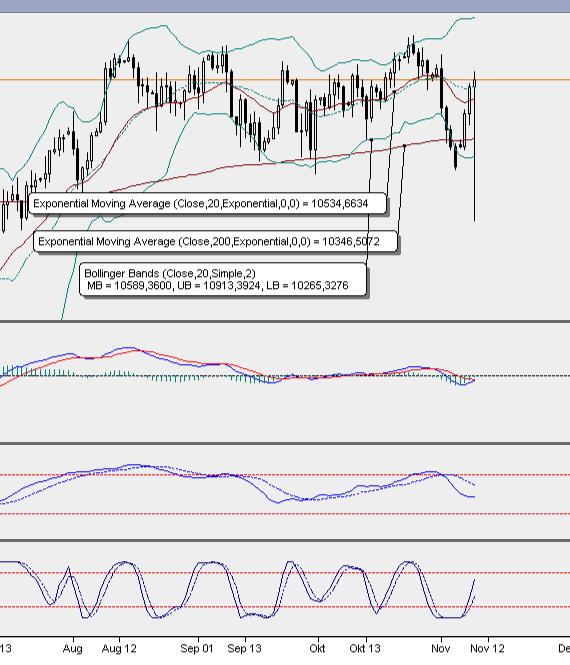This screenshot has width=570, height=665.
Task: Click the 'Okt' date axis label
Action: [317, 648]
